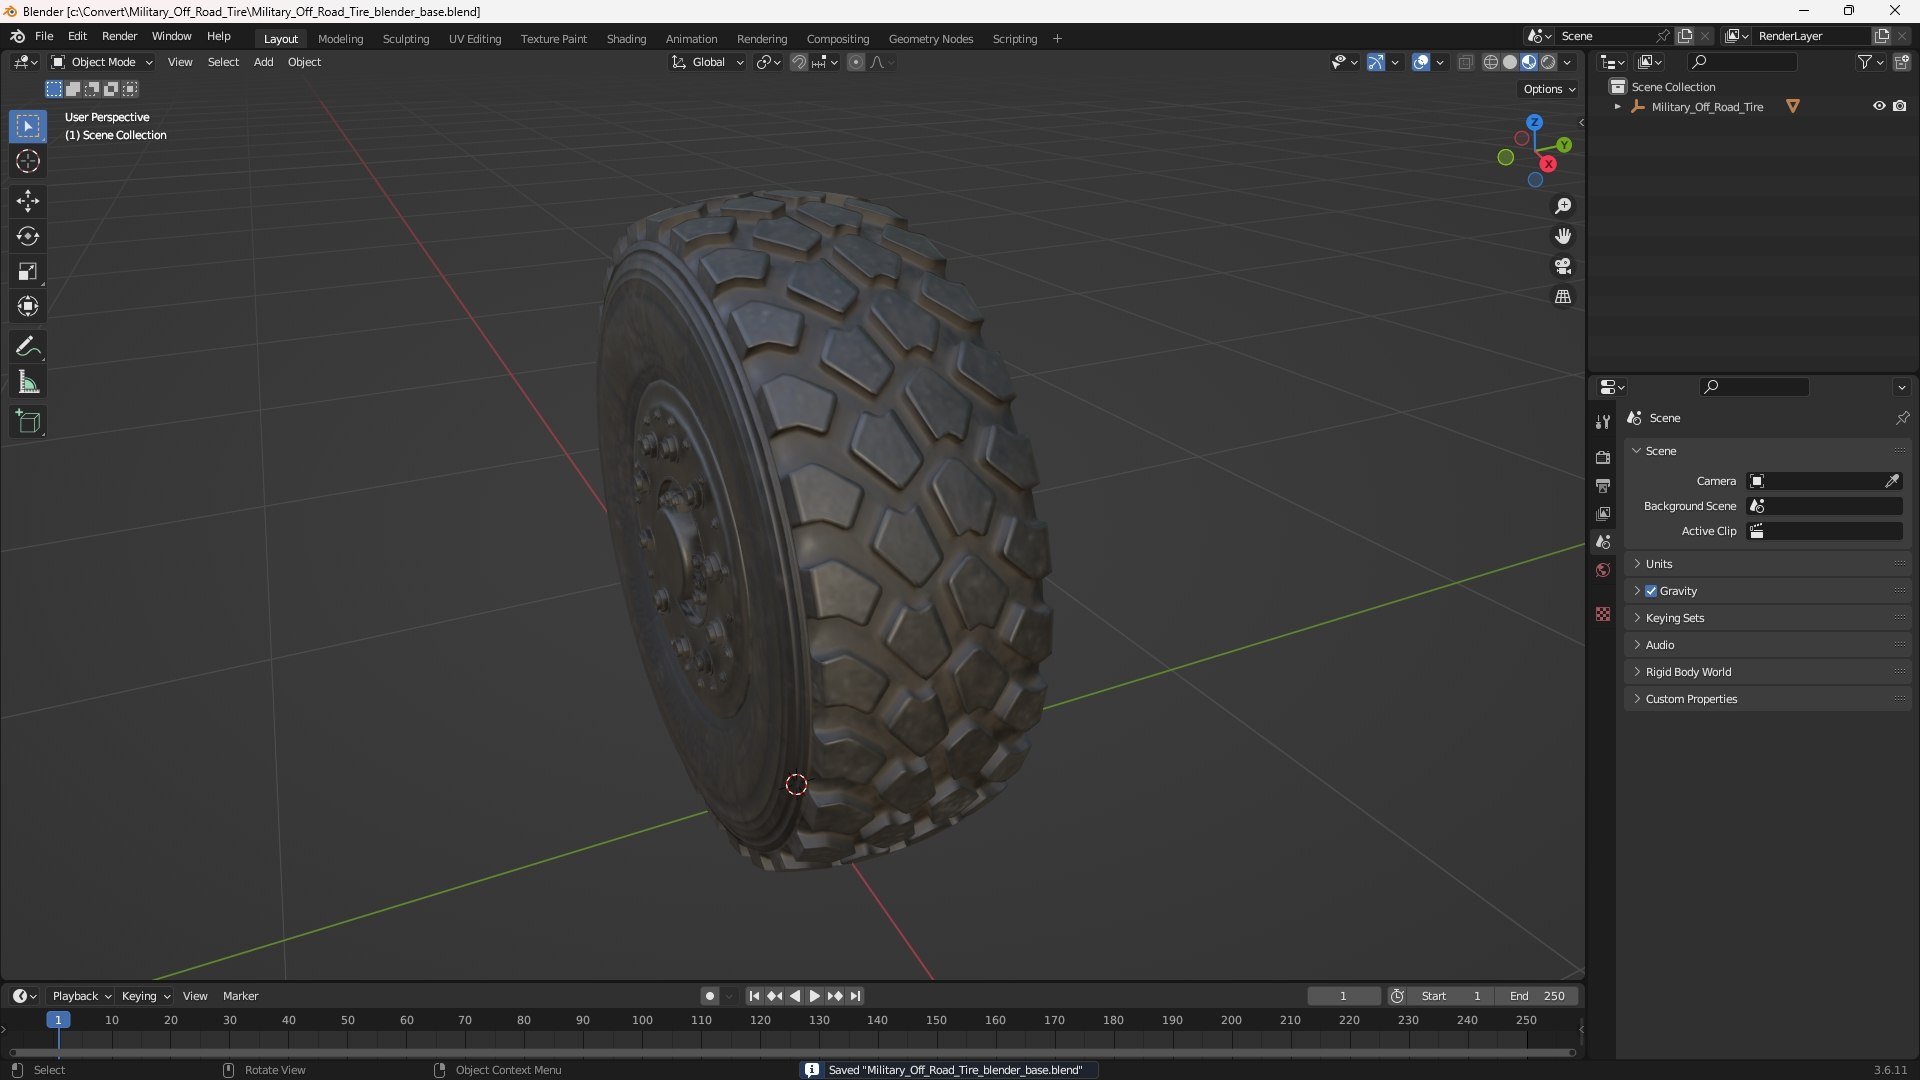Toggle auto keying record button
Screen dimensions: 1920x1080
[709, 996]
